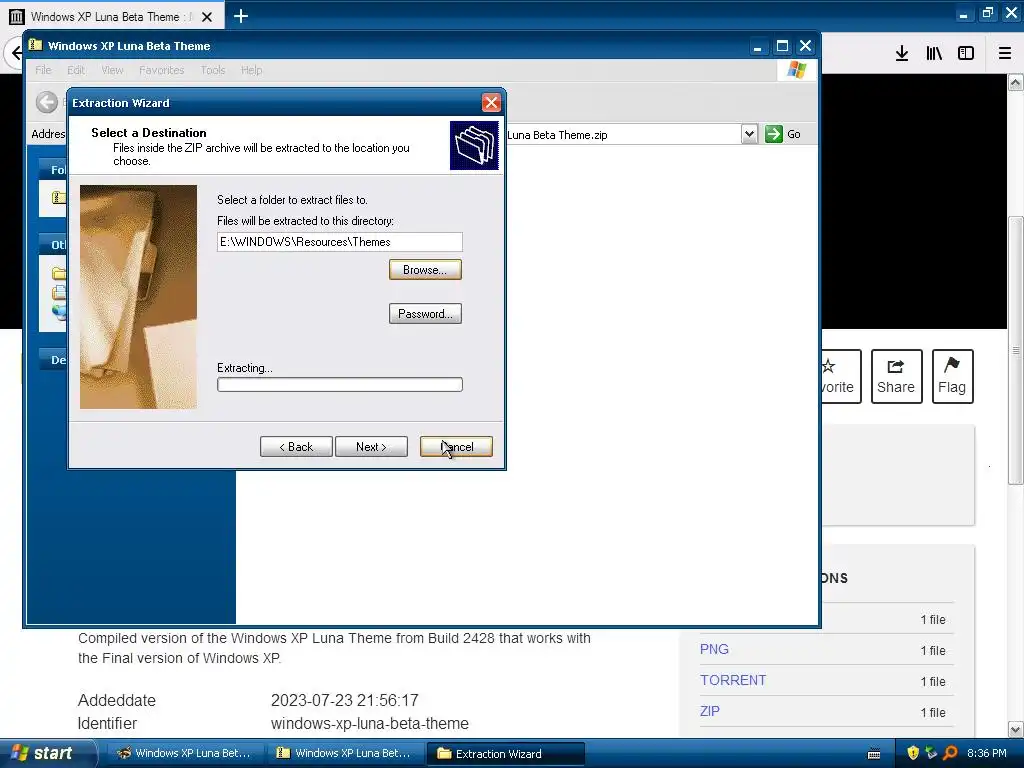Edit the extraction directory path field
Image resolution: width=1024 pixels, height=768 pixels.
point(340,242)
